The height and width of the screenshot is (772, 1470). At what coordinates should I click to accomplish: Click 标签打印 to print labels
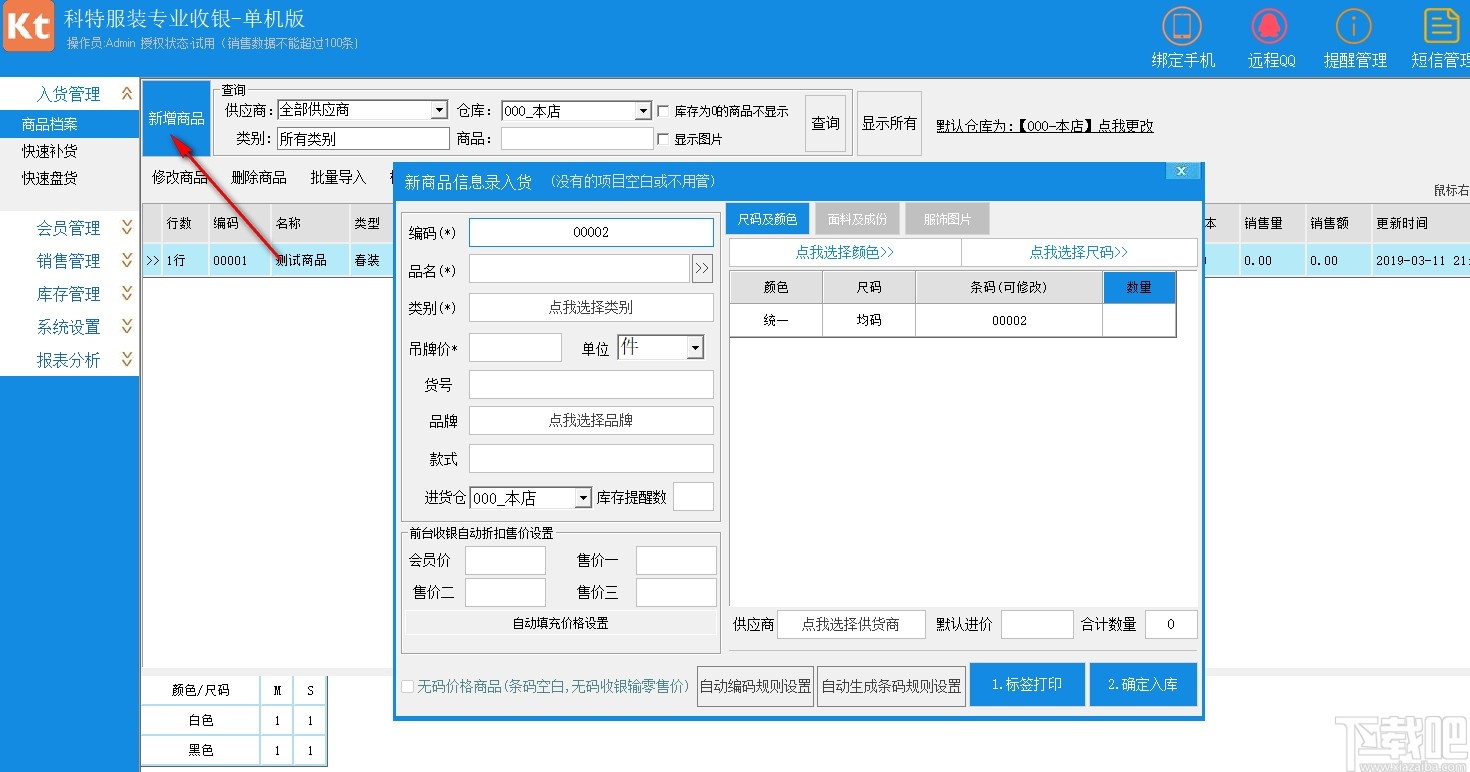(1027, 684)
